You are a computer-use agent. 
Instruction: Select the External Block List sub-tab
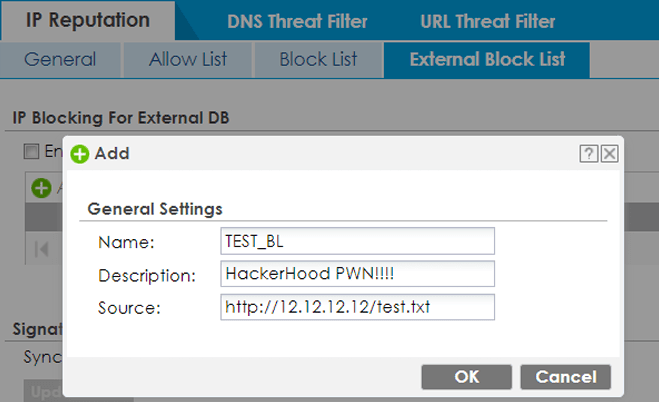pyautogui.click(x=487, y=59)
